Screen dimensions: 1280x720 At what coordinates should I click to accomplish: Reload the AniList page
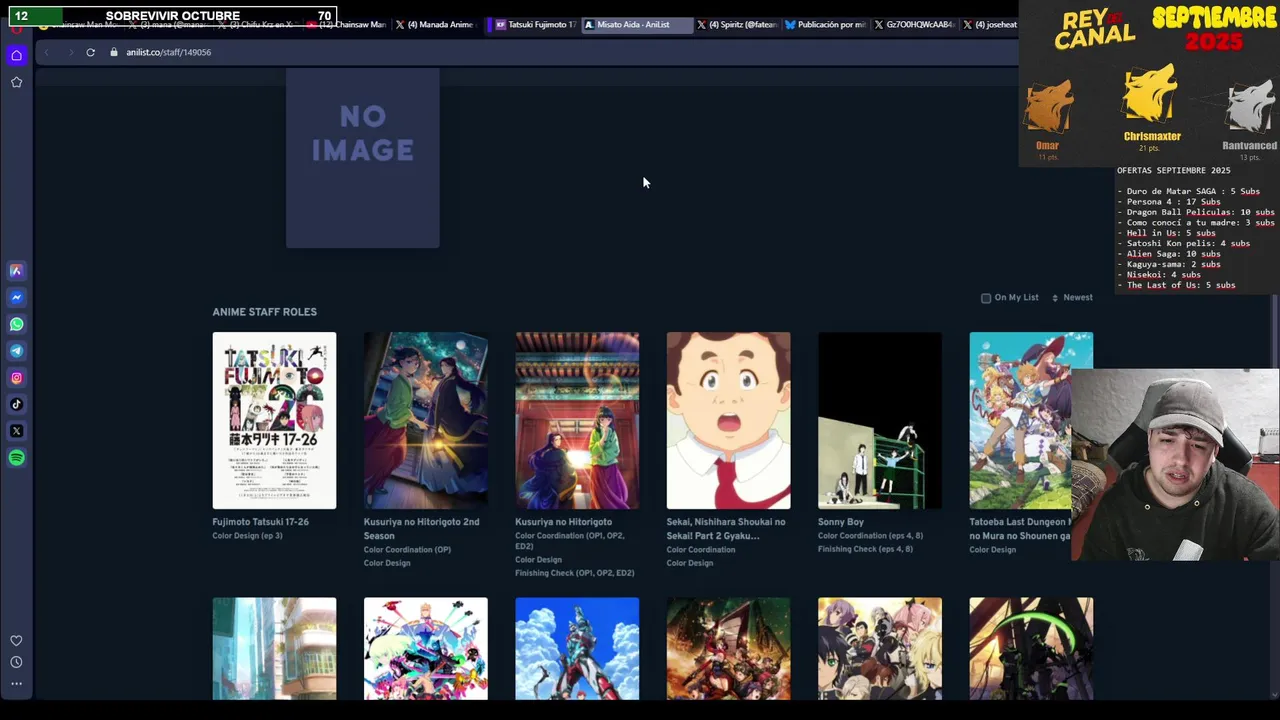pos(90,52)
